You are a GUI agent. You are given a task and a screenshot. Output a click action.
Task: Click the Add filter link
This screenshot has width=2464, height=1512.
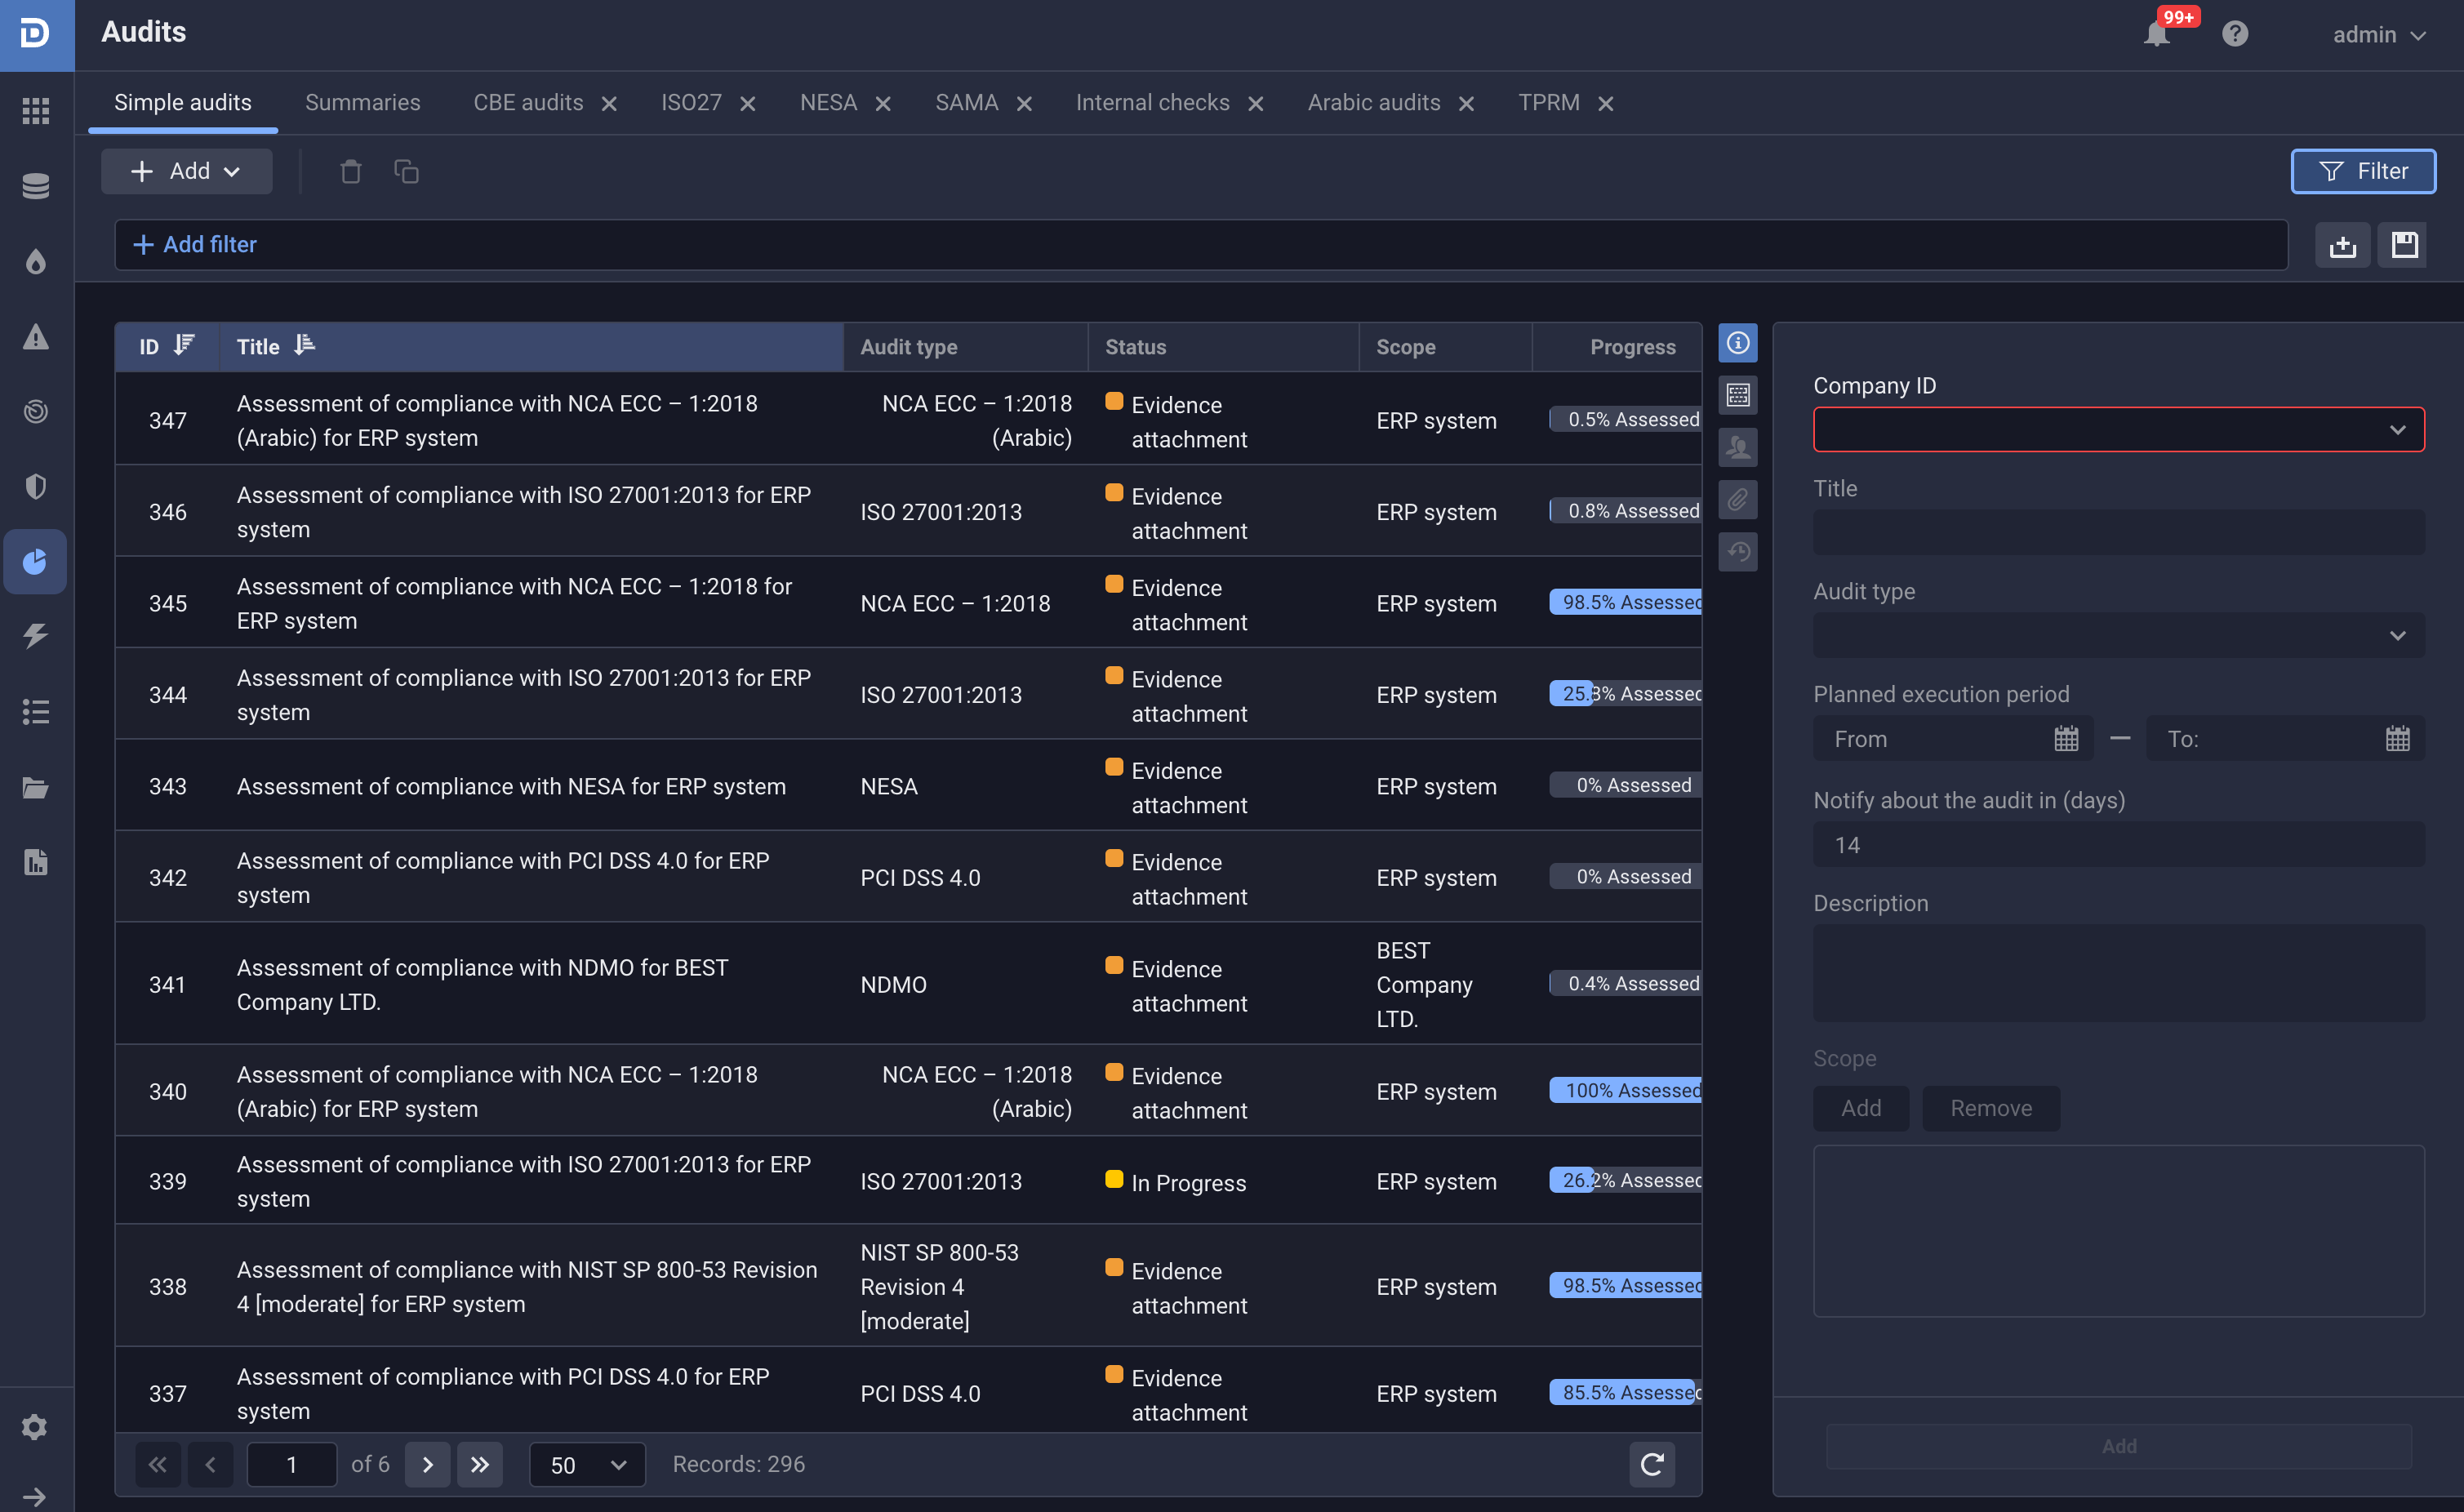tap(196, 244)
